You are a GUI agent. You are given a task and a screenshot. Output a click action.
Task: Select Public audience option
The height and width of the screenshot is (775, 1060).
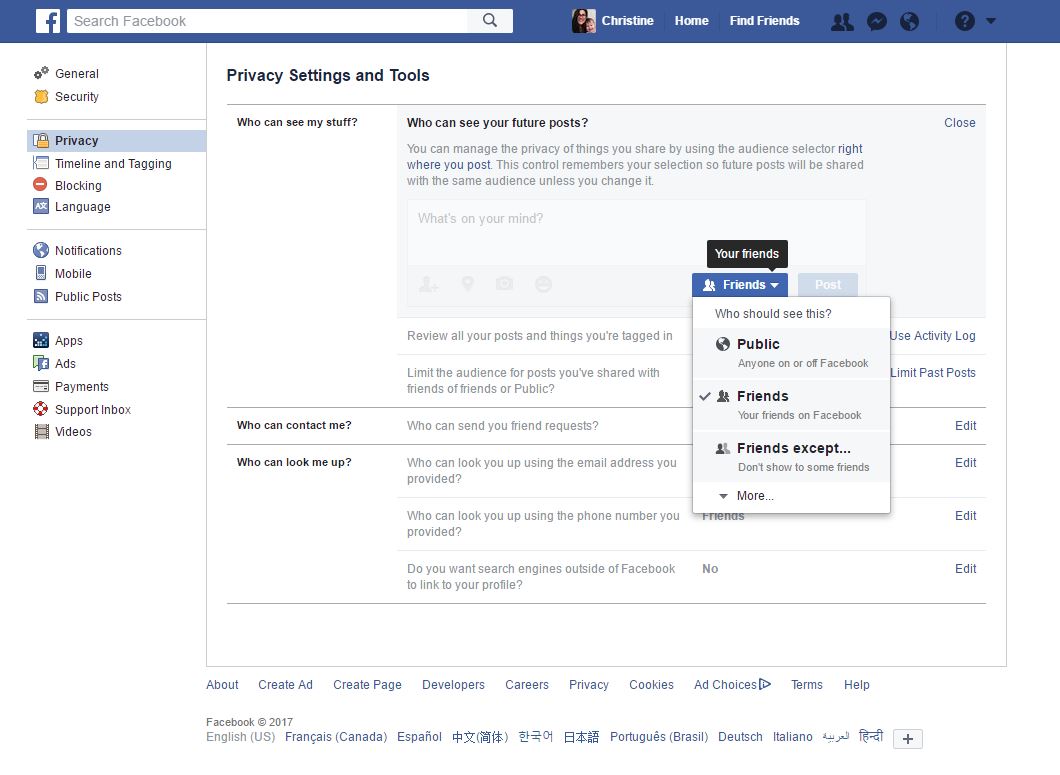pos(791,353)
